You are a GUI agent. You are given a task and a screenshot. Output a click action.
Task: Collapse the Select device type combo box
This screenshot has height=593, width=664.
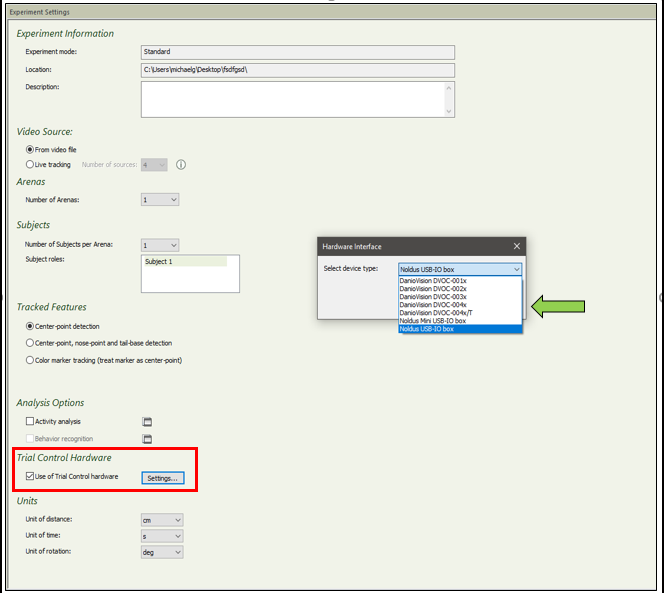[x=460, y=269]
